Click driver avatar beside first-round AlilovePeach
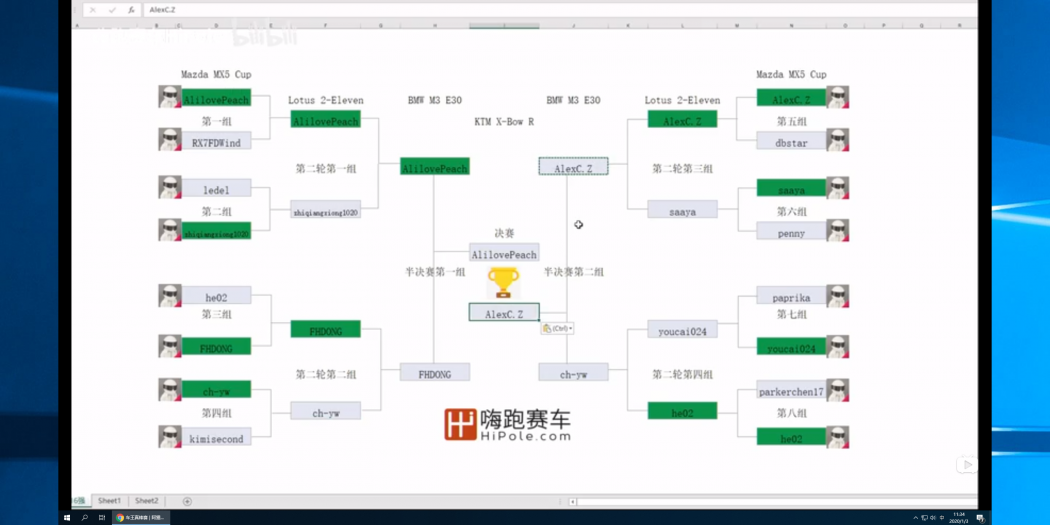Image resolution: width=1050 pixels, height=525 pixels. coord(170,96)
